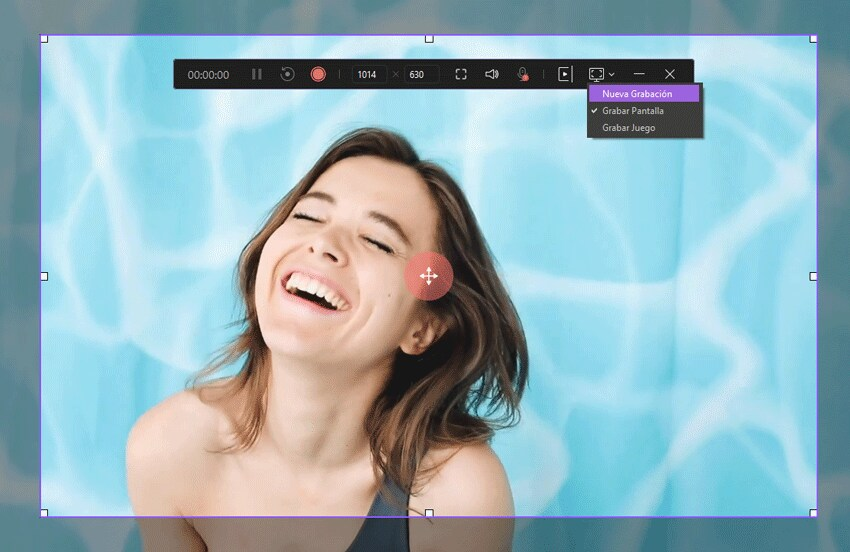Start recording with the red record button
Viewport: 850px width, 552px height.
pos(318,74)
